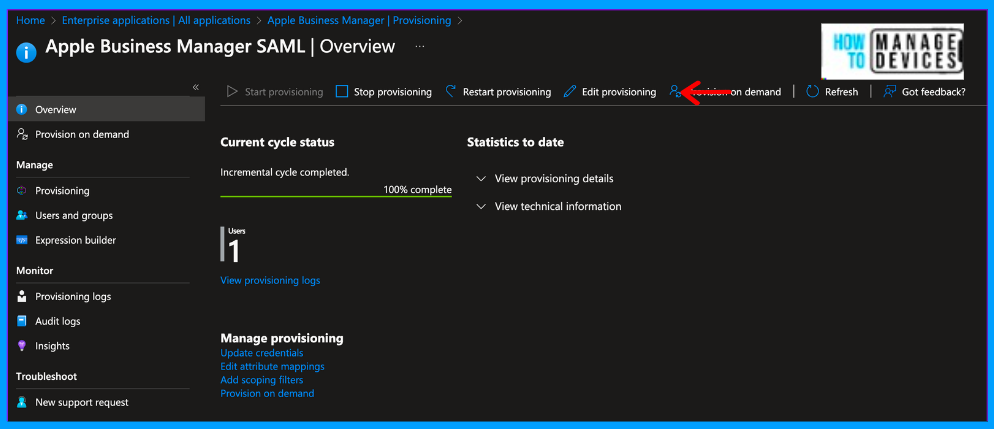This screenshot has height=429, width=994.
Task: Click the 'Current cycle status' heading
Action: click(x=277, y=143)
